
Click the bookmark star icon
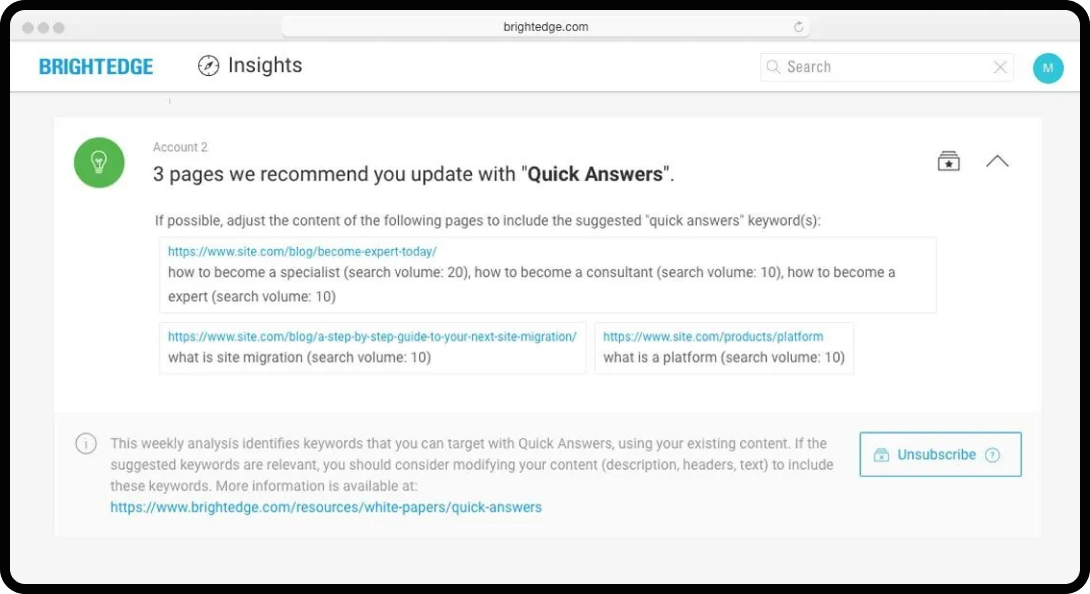click(948, 161)
